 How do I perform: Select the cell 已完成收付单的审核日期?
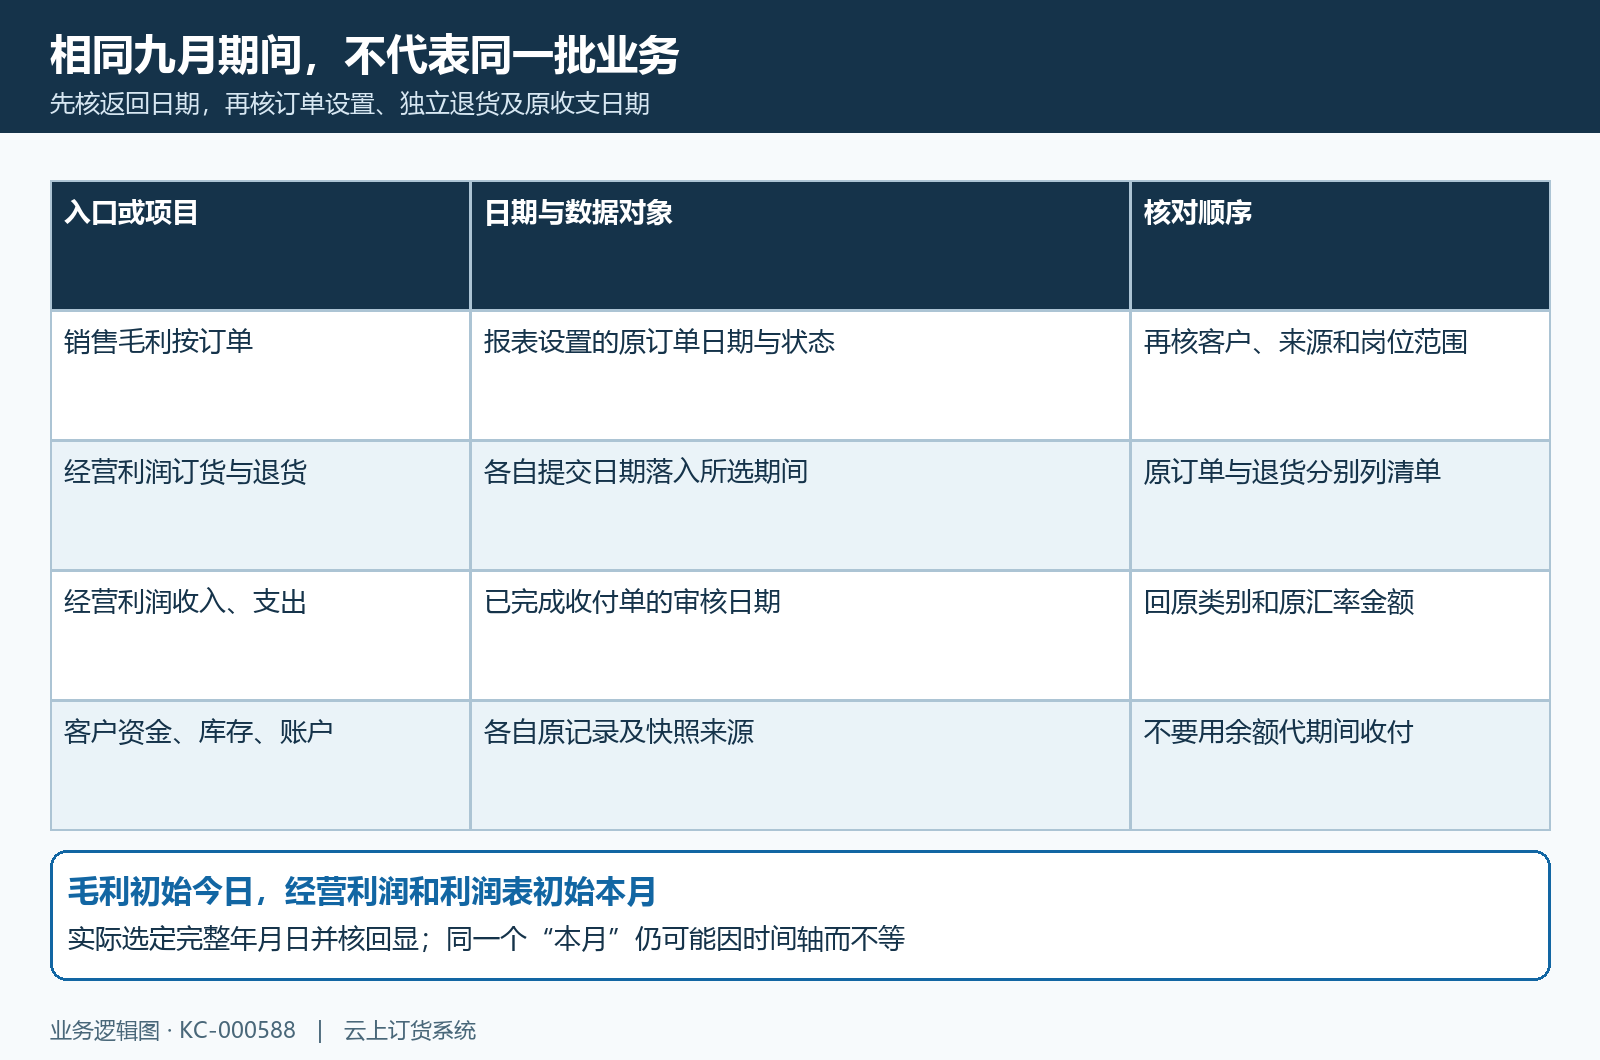coord(800,635)
